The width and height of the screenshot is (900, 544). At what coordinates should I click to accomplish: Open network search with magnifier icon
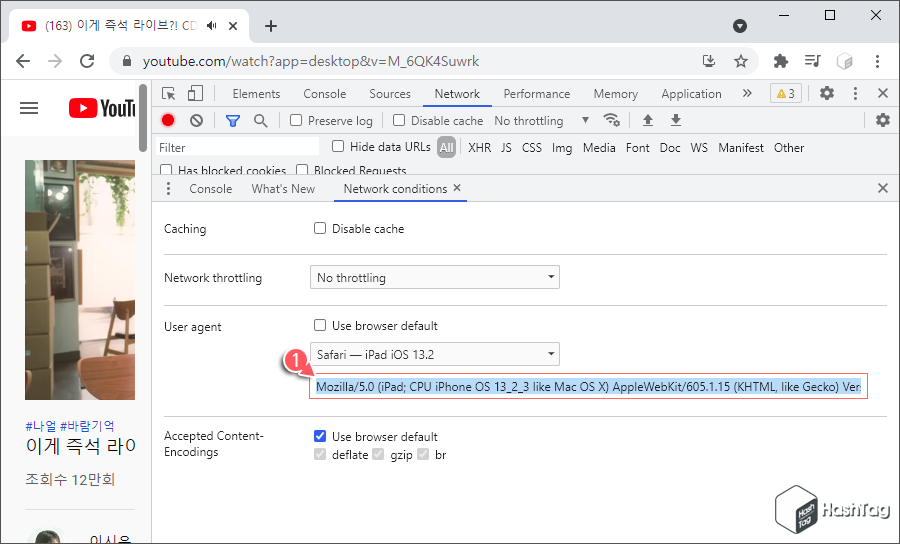tap(261, 121)
